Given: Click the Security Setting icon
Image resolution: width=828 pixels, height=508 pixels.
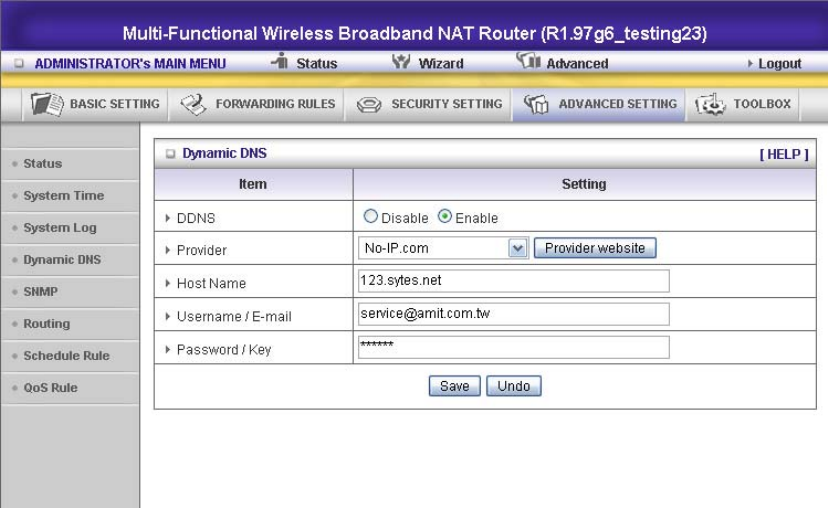Looking at the screenshot, I should point(369,104).
